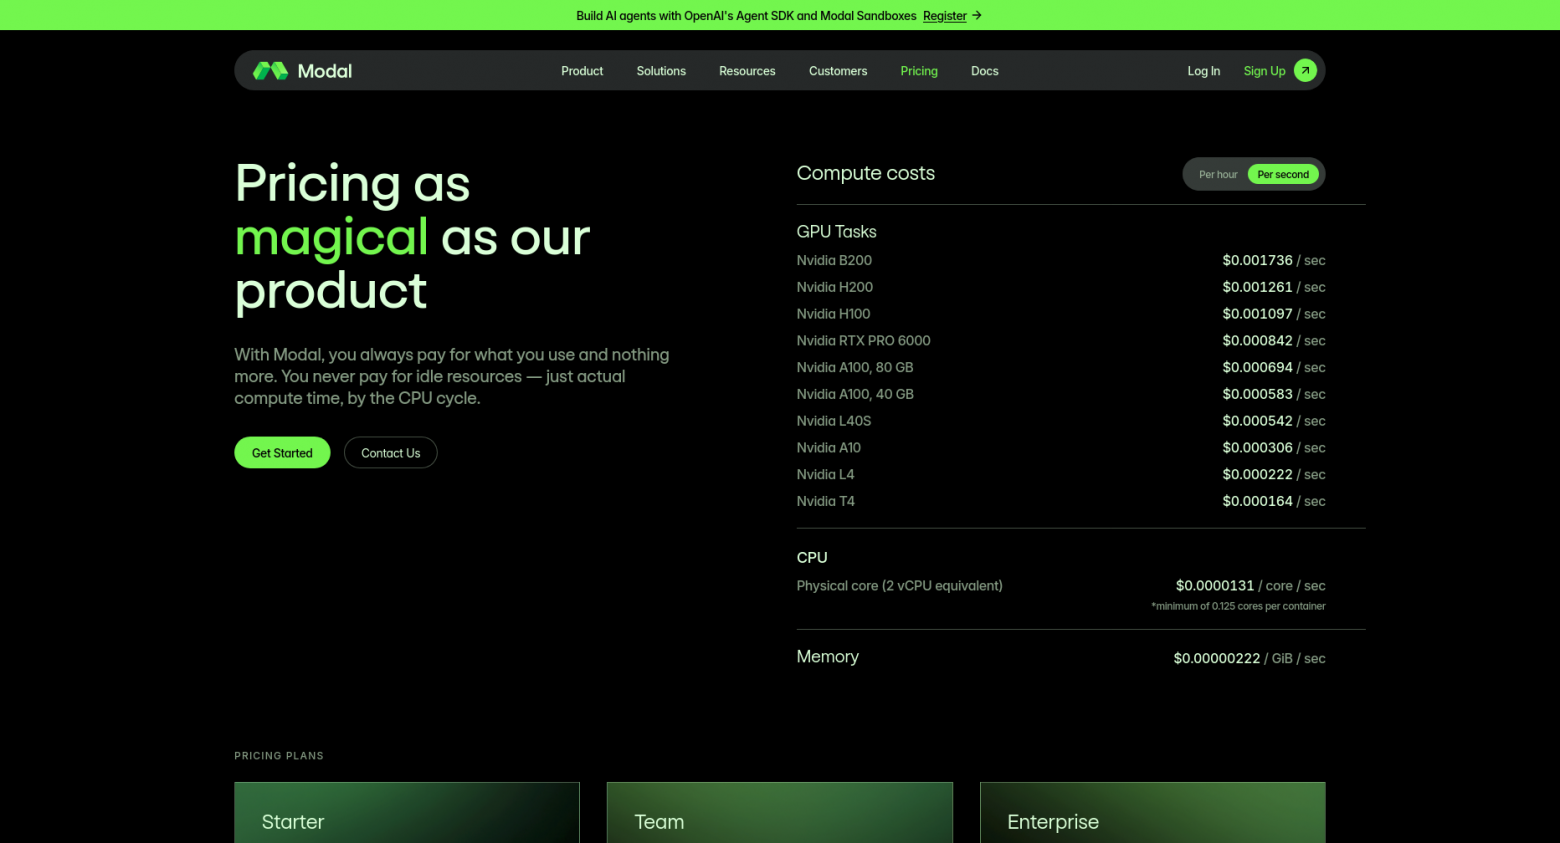
Task: Click the PRICING PLANS section label
Action: coord(279,756)
